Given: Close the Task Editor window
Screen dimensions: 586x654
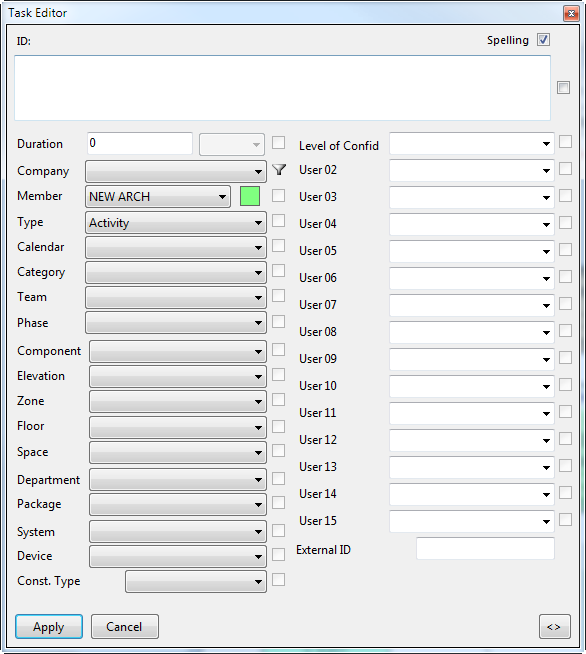Looking at the screenshot, I should (571, 13).
